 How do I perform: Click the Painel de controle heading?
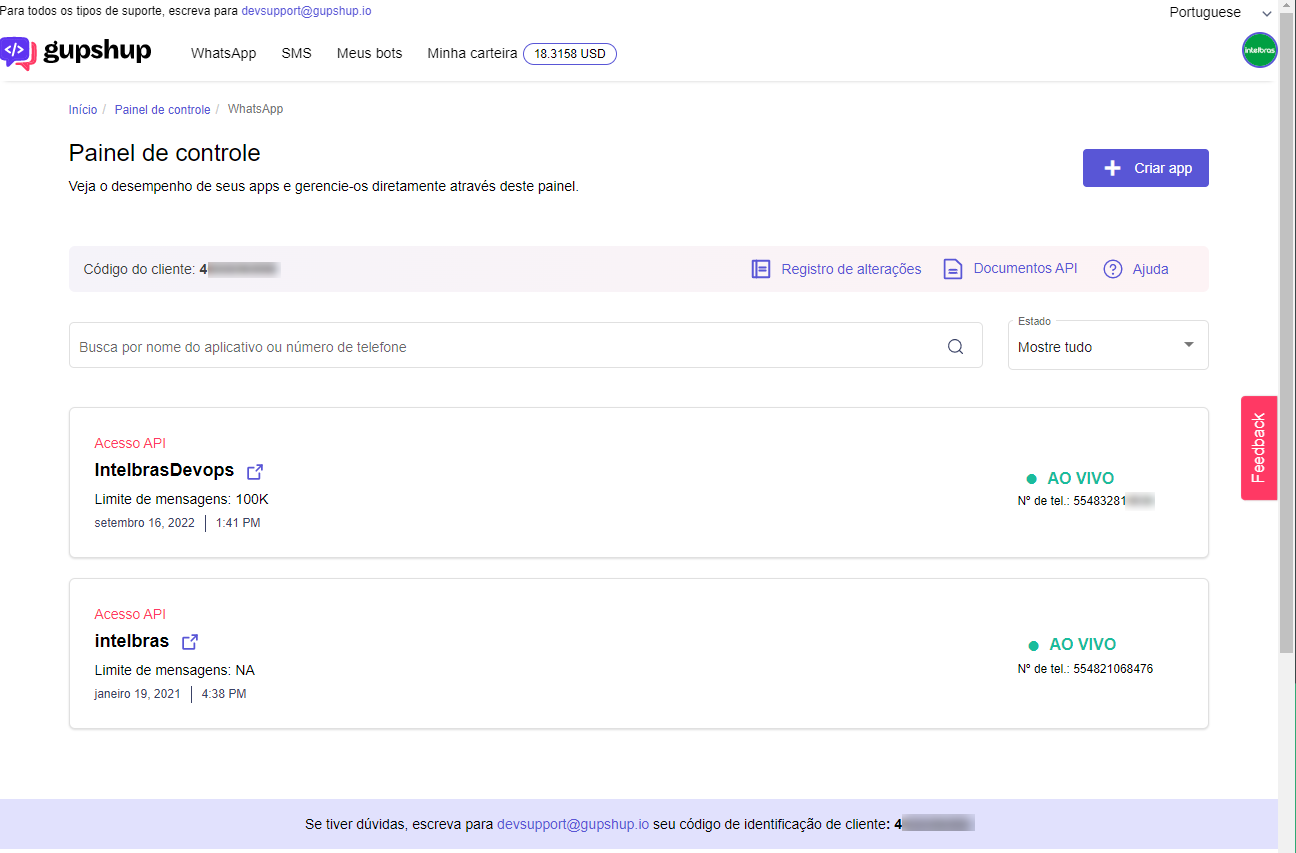click(x=165, y=153)
